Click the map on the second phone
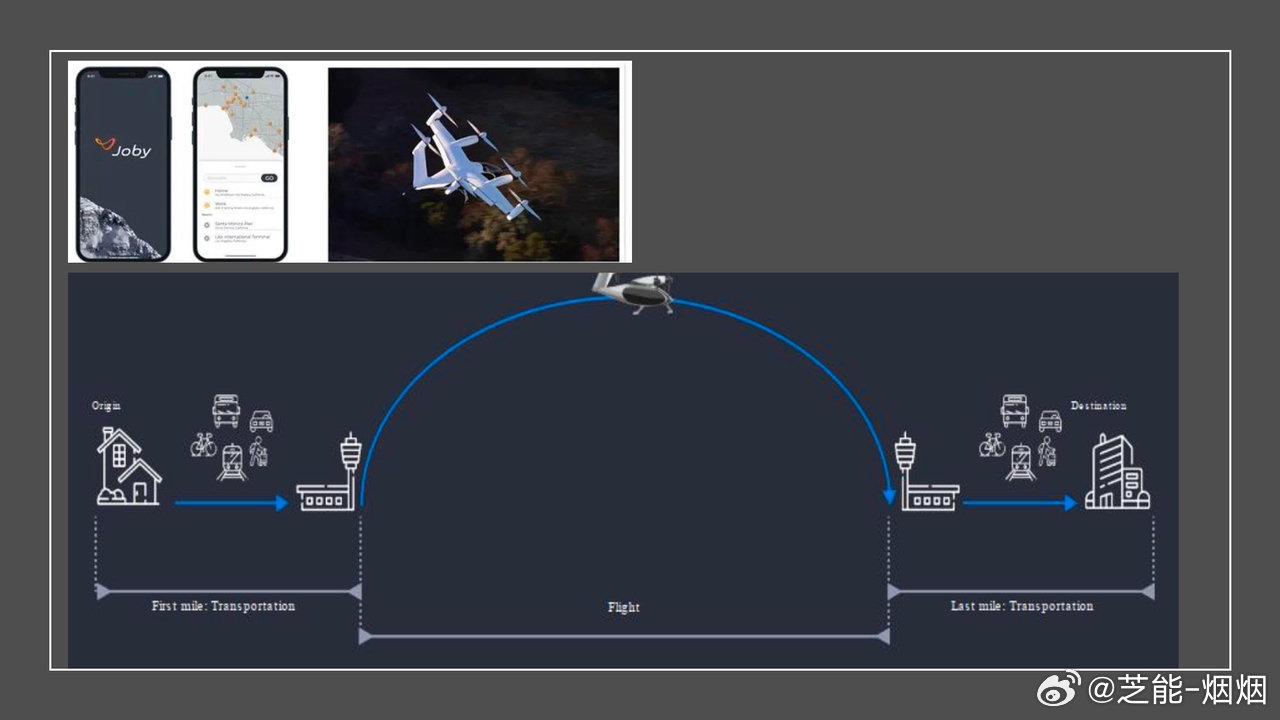 tap(240, 117)
